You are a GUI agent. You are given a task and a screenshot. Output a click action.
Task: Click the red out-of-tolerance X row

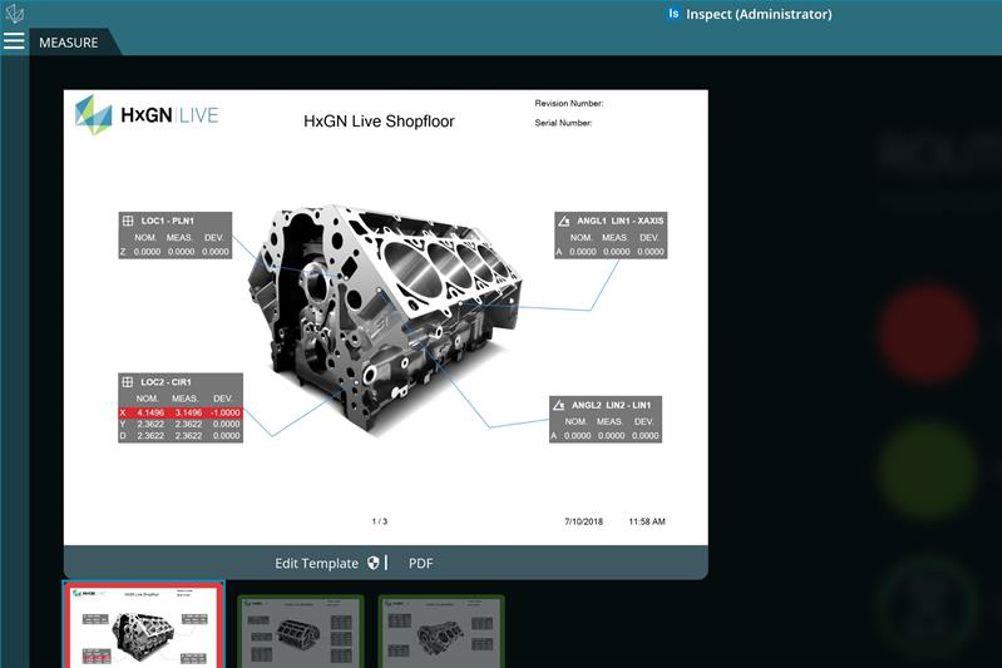[180, 413]
